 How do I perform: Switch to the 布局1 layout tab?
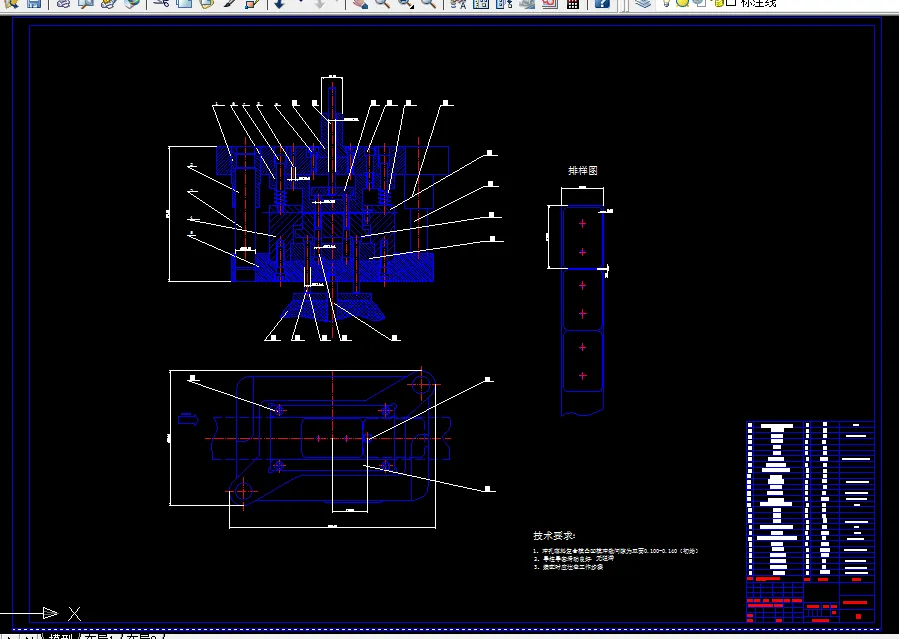click(x=100, y=636)
